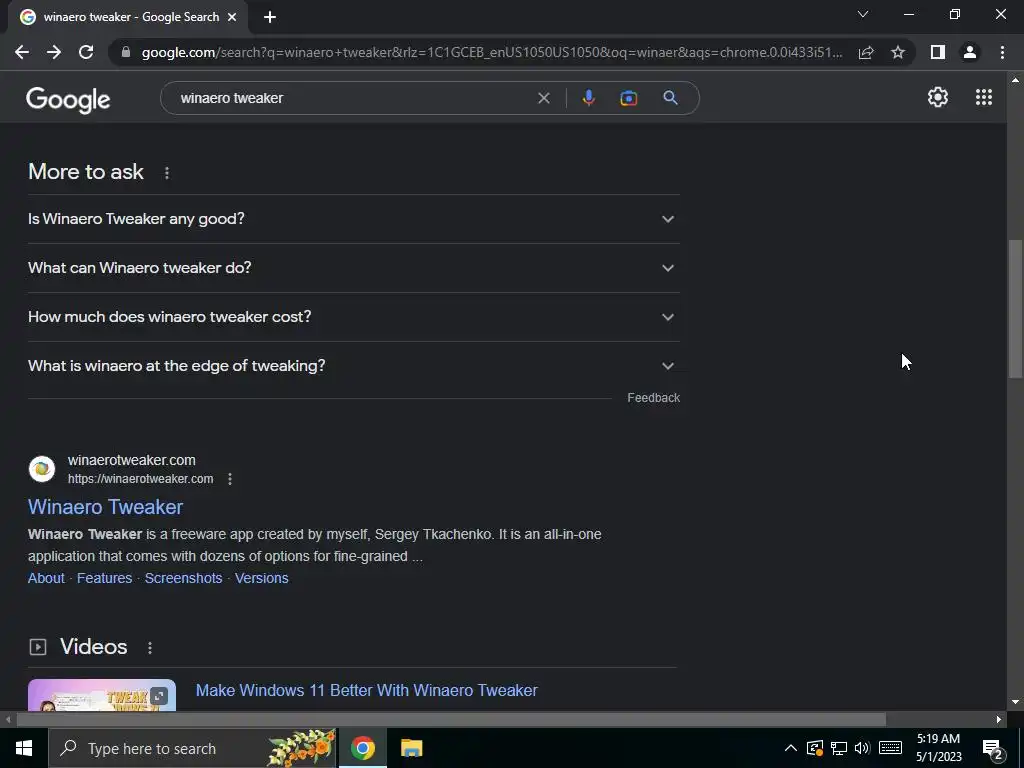
Task: View site information lock icon
Action: pos(126,52)
